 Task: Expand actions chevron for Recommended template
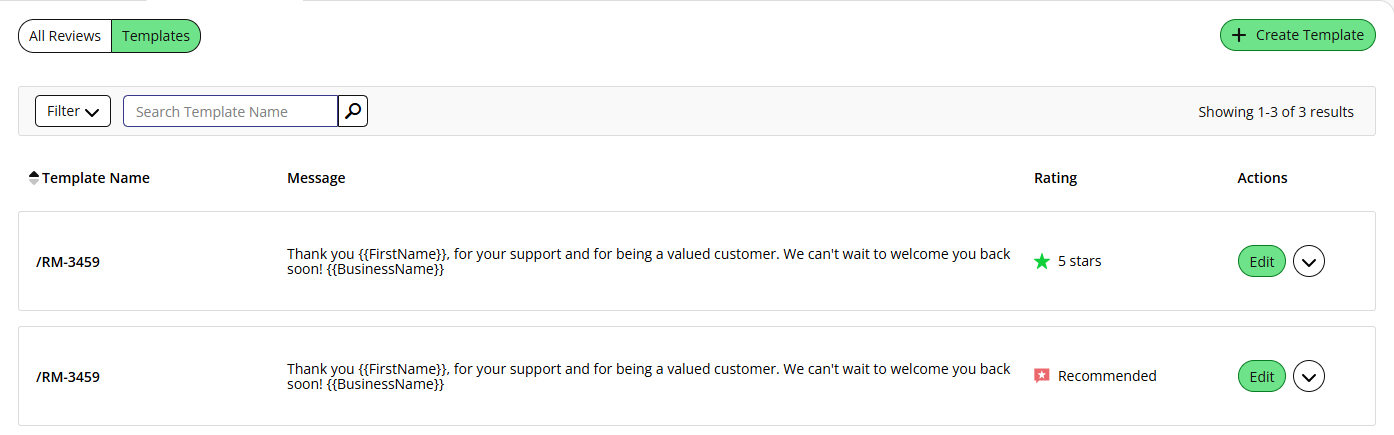[1309, 377]
